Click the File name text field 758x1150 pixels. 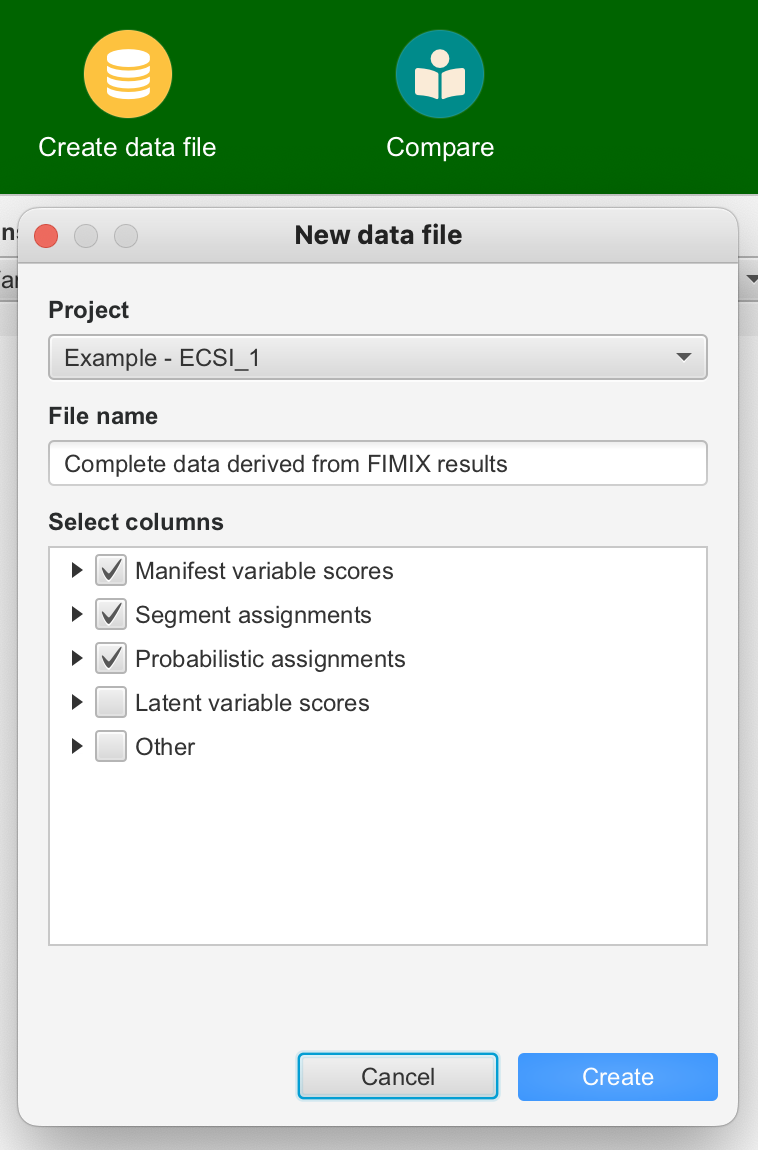click(377, 463)
